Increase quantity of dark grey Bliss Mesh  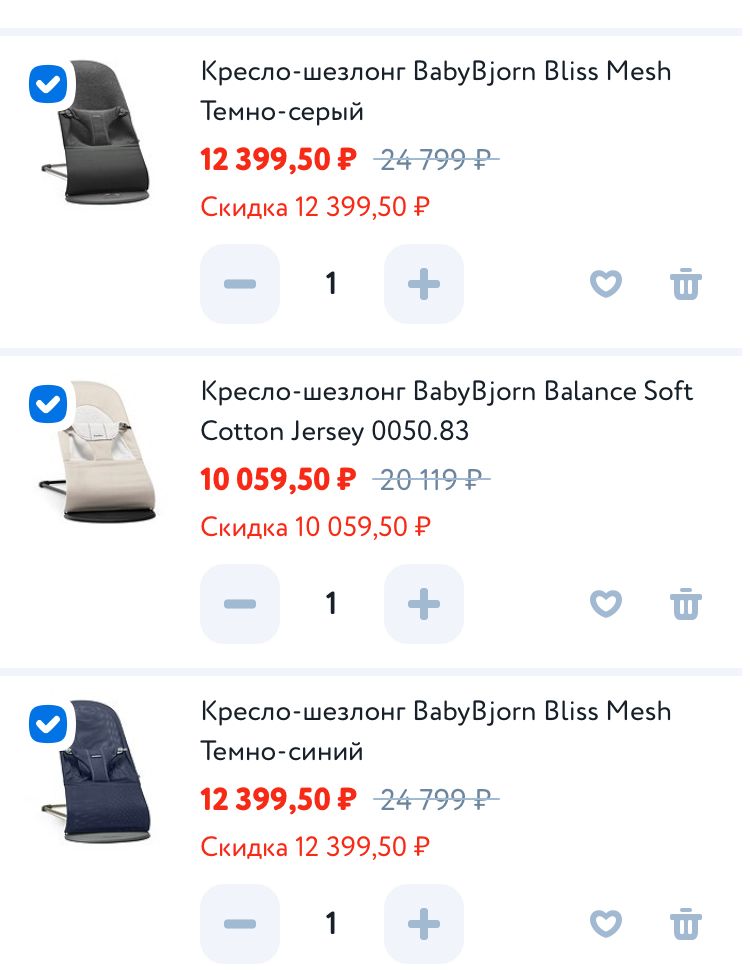424,284
